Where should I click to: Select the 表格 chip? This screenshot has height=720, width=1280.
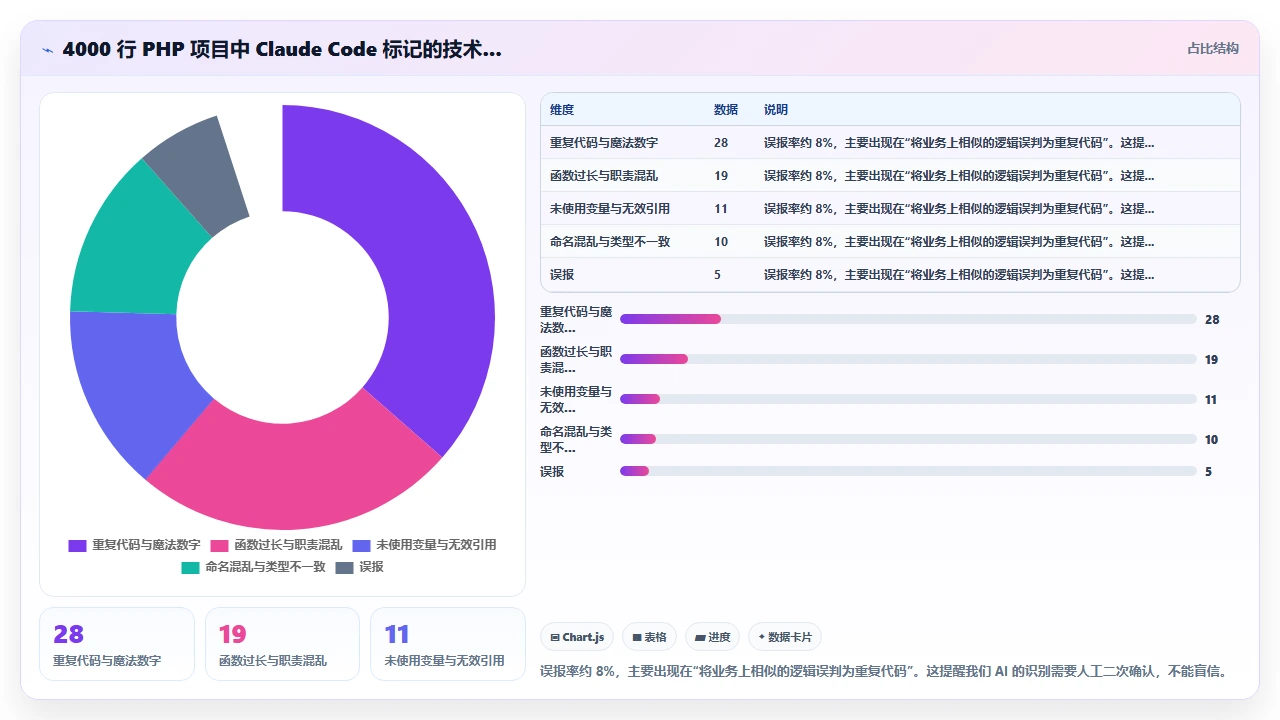pyautogui.click(x=649, y=637)
